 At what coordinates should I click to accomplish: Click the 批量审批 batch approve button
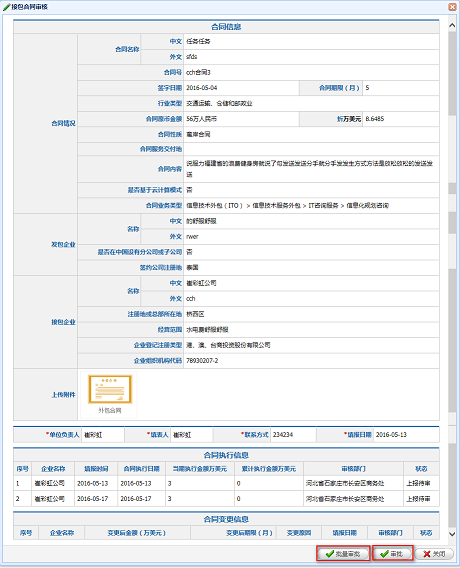pyautogui.click(x=343, y=554)
